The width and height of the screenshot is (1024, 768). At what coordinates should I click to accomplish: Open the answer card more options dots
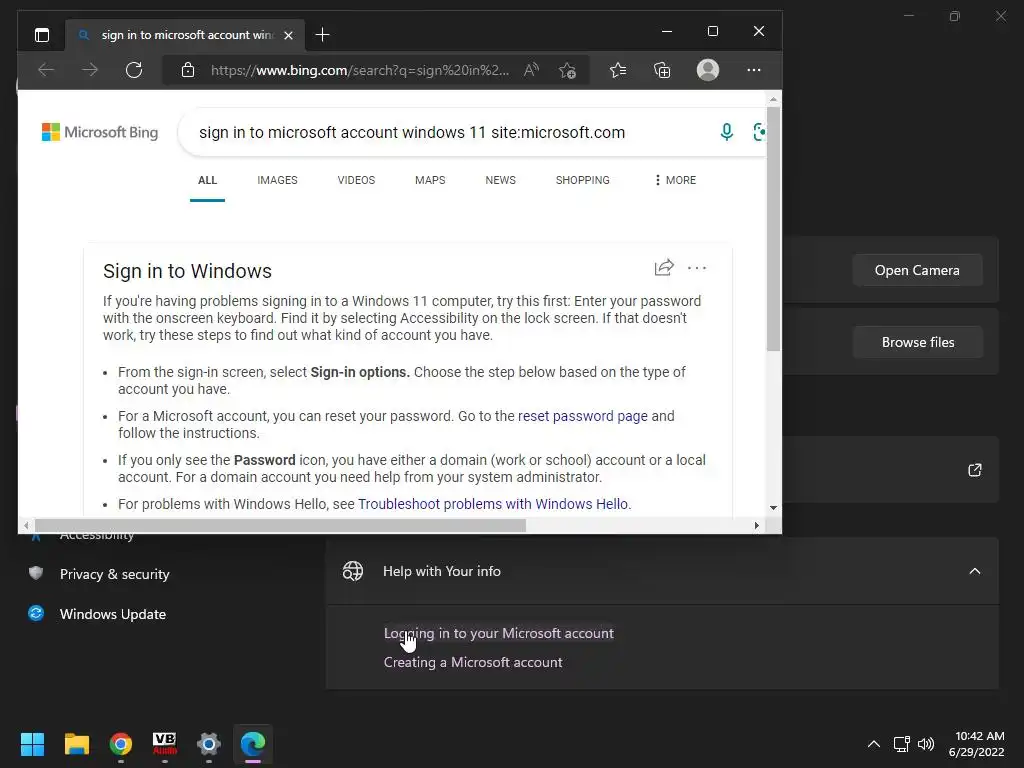(x=697, y=268)
